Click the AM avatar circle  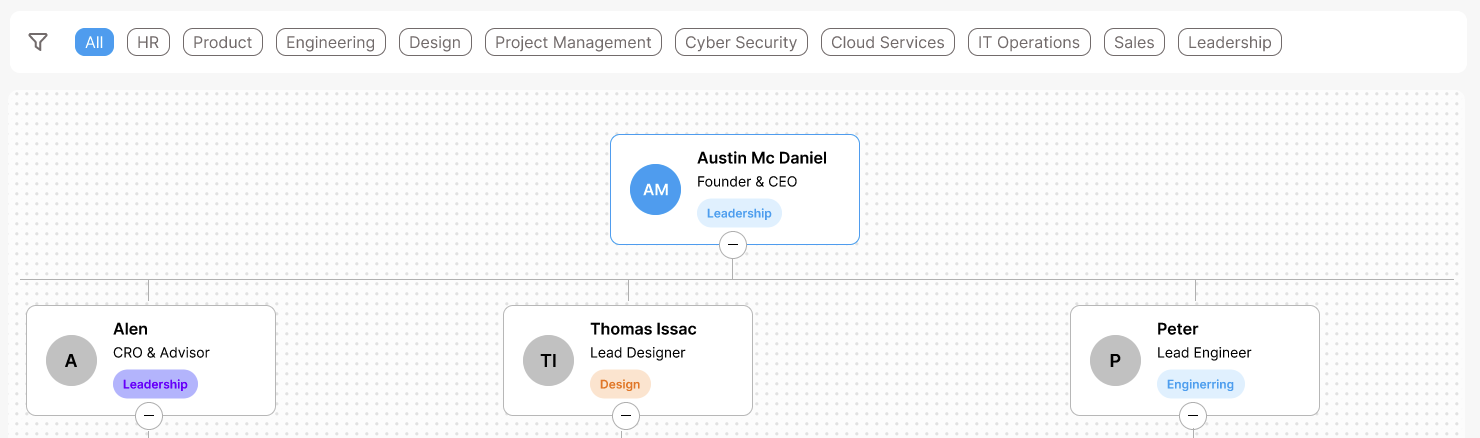click(655, 189)
